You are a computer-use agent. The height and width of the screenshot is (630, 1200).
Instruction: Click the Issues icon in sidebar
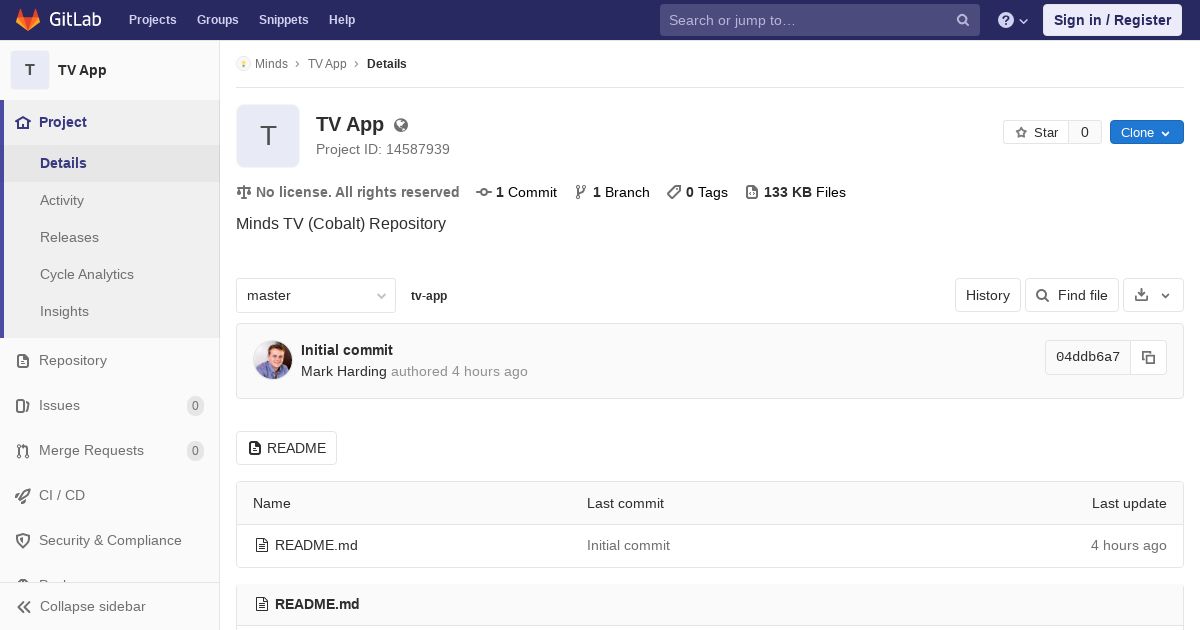(x=23, y=406)
